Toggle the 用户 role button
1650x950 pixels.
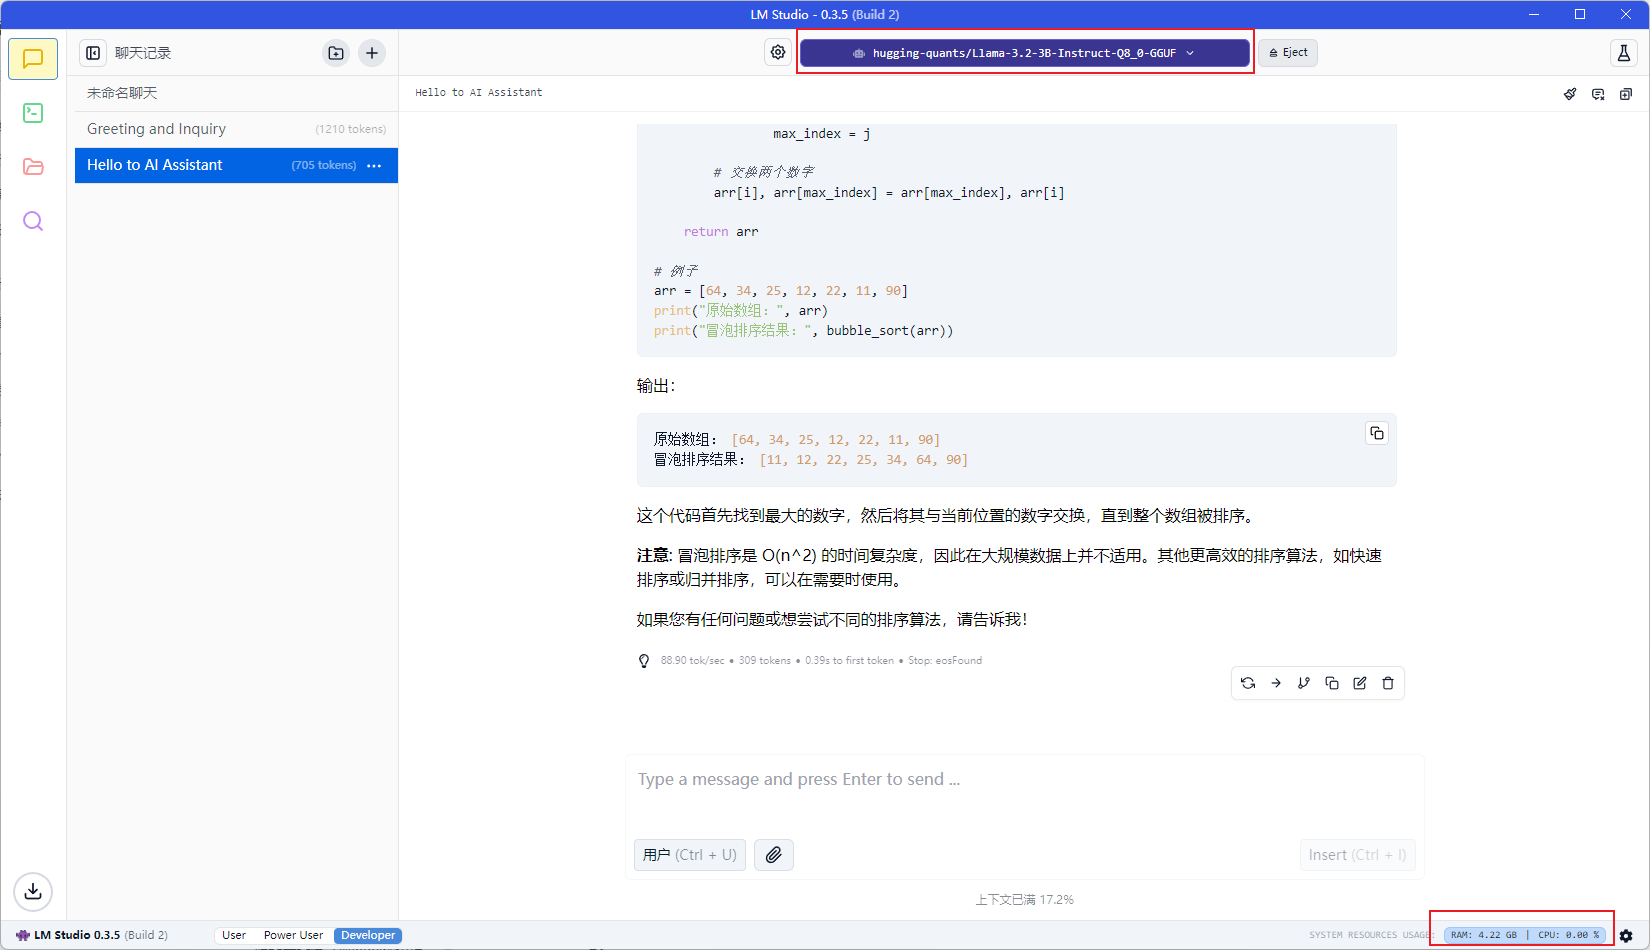690,855
